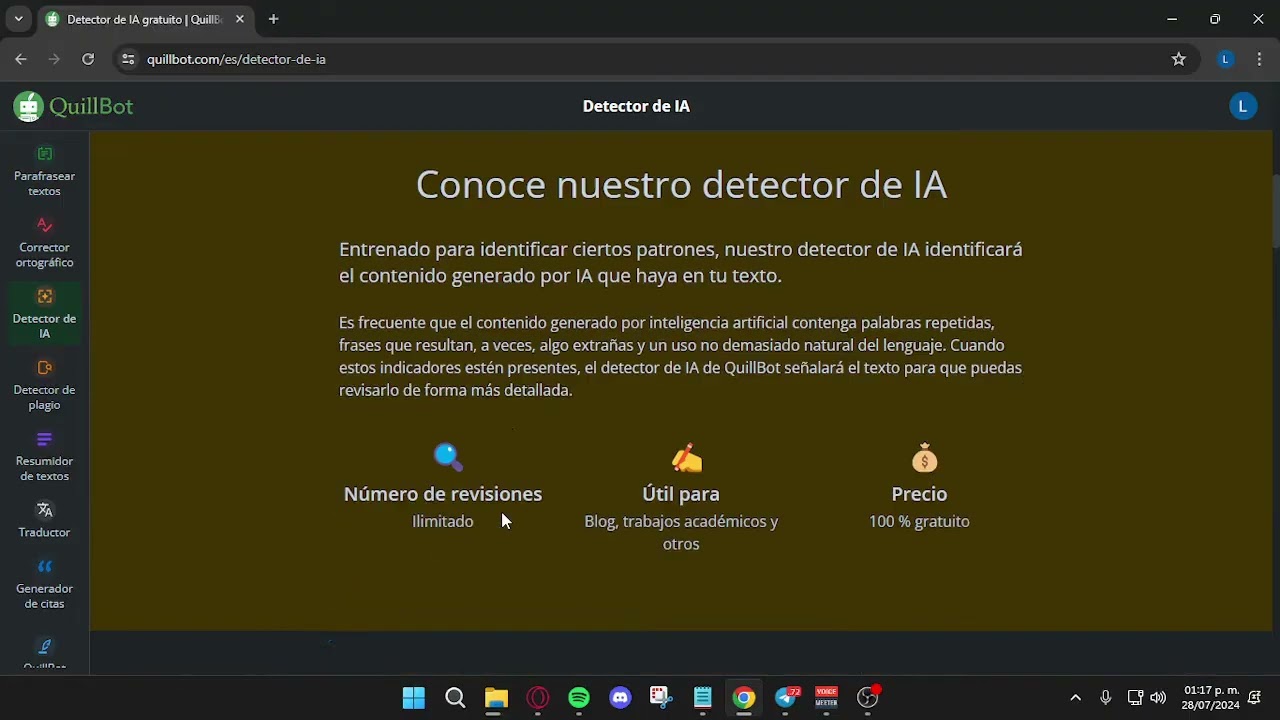Open the Traductor tool
The image size is (1280, 720).
[44, 520]
